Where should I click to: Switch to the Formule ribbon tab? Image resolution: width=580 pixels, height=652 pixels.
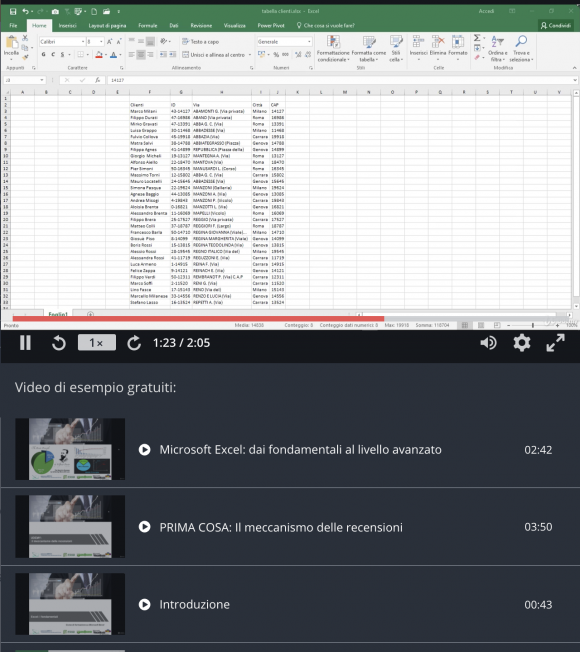pyautogui.click(x=148, y=25)
